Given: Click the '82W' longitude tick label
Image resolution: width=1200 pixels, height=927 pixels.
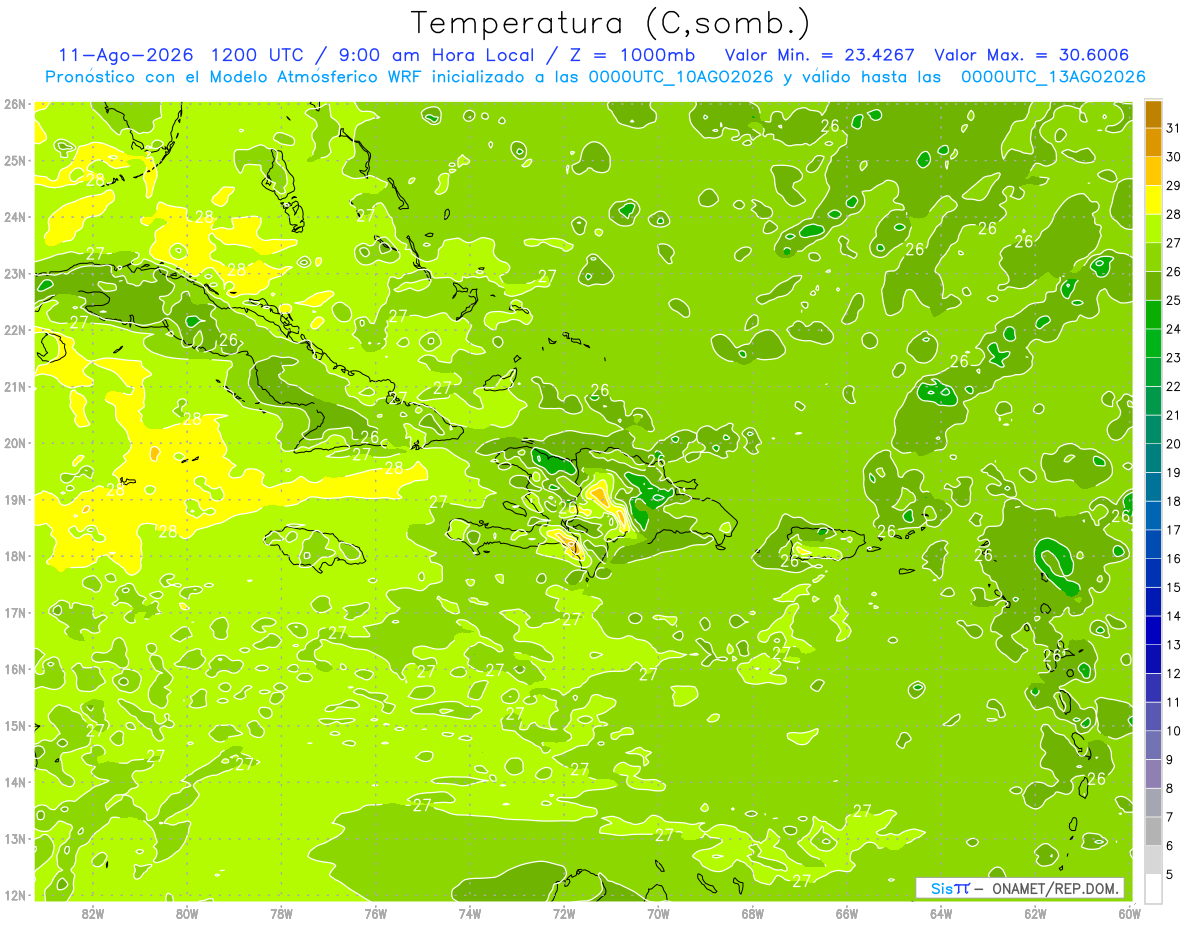Looking at the screenshot, I should click(93, 913).
